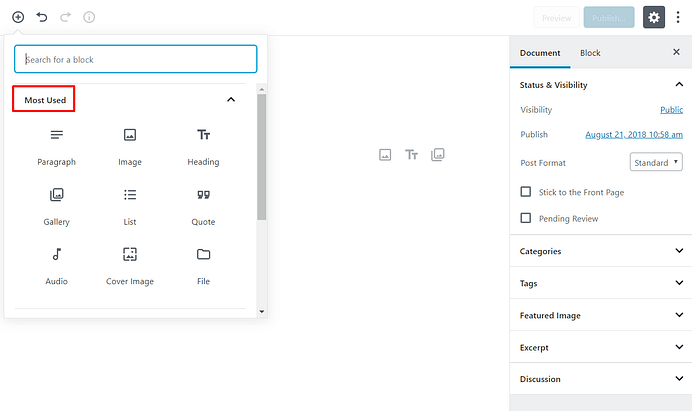Viewport: 692px width, 411px height.
Task: Insert a Gallery block
Action: point(56,207)
